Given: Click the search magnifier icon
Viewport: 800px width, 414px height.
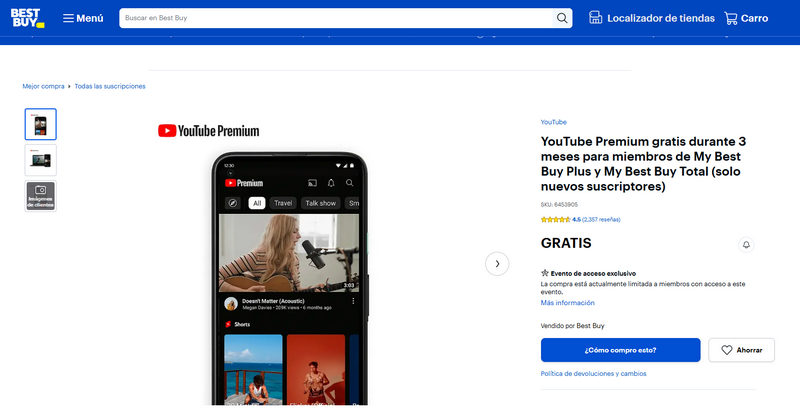Looking at the screenshot, I should [x=563, y=18].
